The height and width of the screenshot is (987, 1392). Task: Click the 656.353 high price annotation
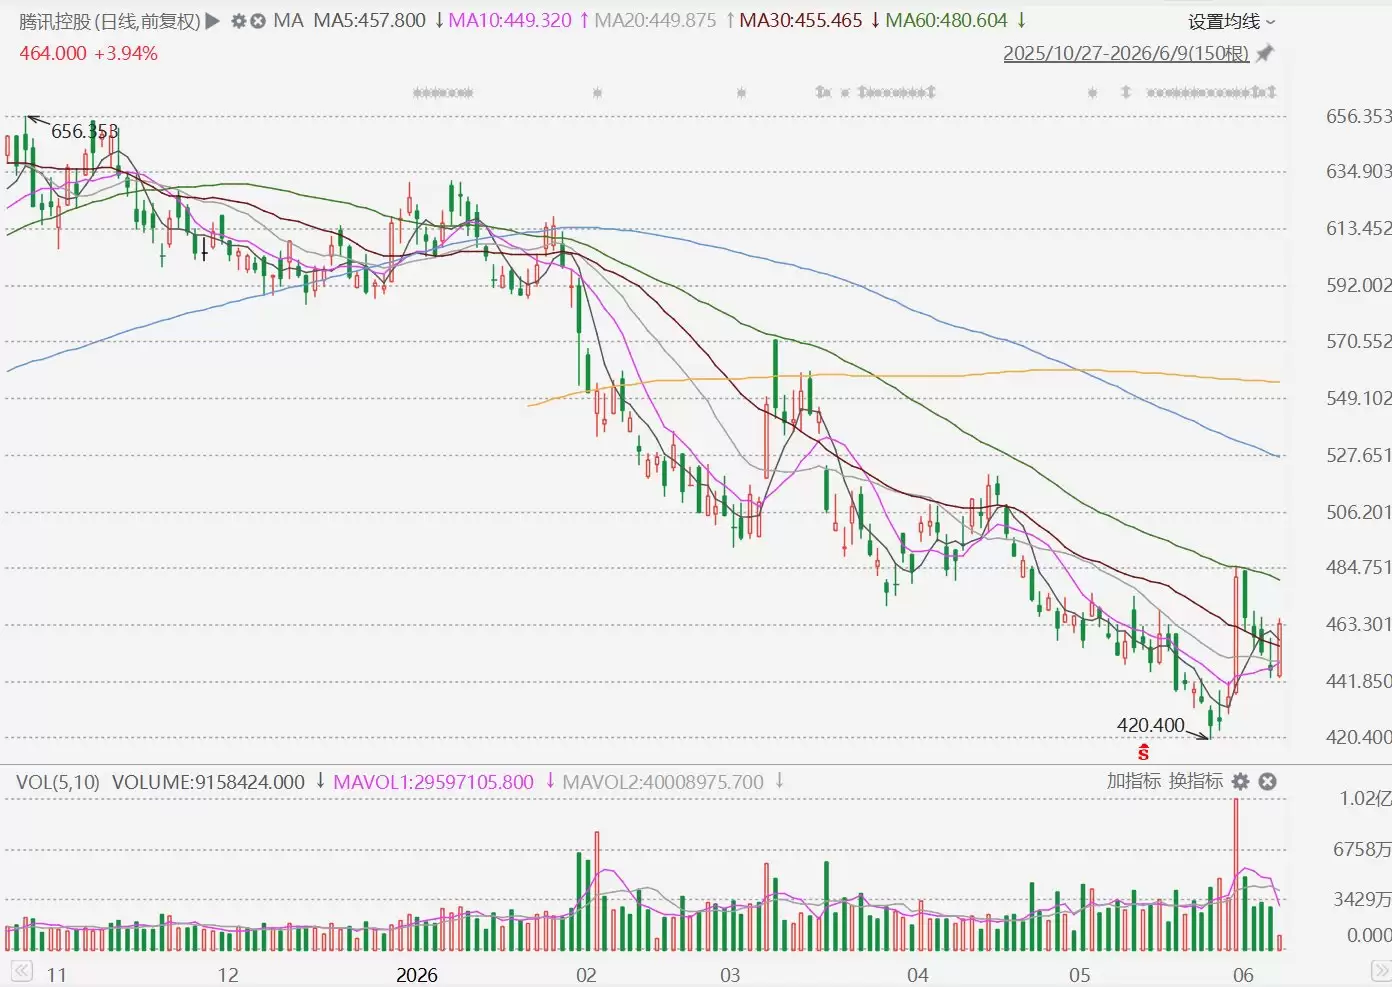pyautogui.click(x=84, y=131)
